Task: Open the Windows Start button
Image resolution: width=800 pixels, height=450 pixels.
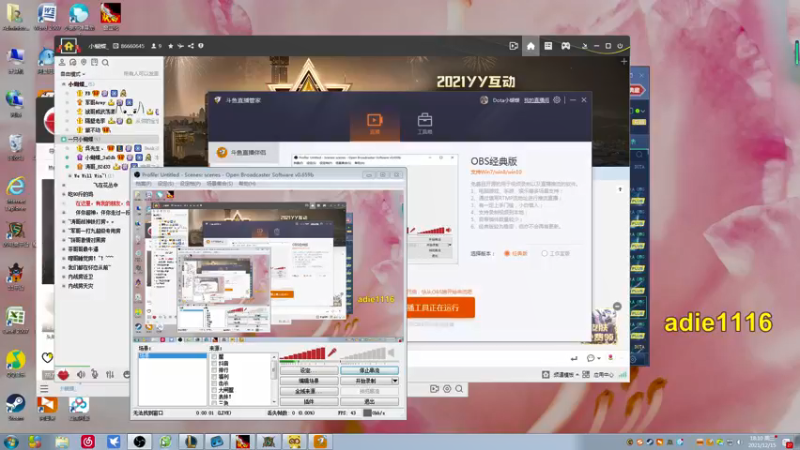Action: click(11, 442)
